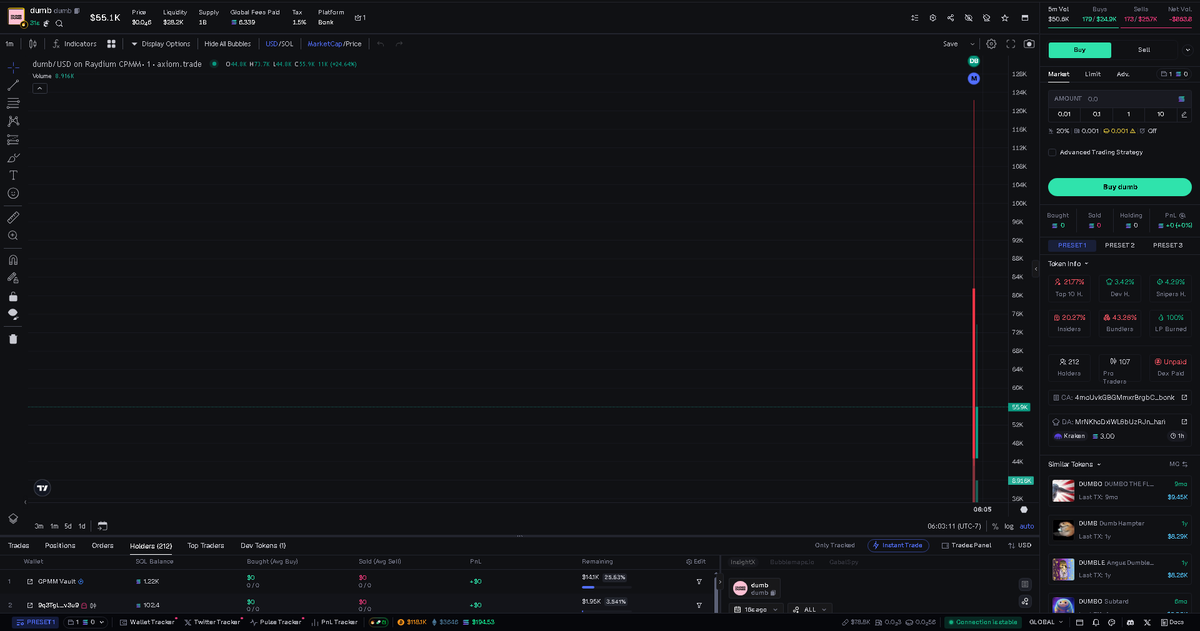The image size is (1200, 631).
Task: Toggle the Only Tracked filter
Action: click(x=835, y=546)
